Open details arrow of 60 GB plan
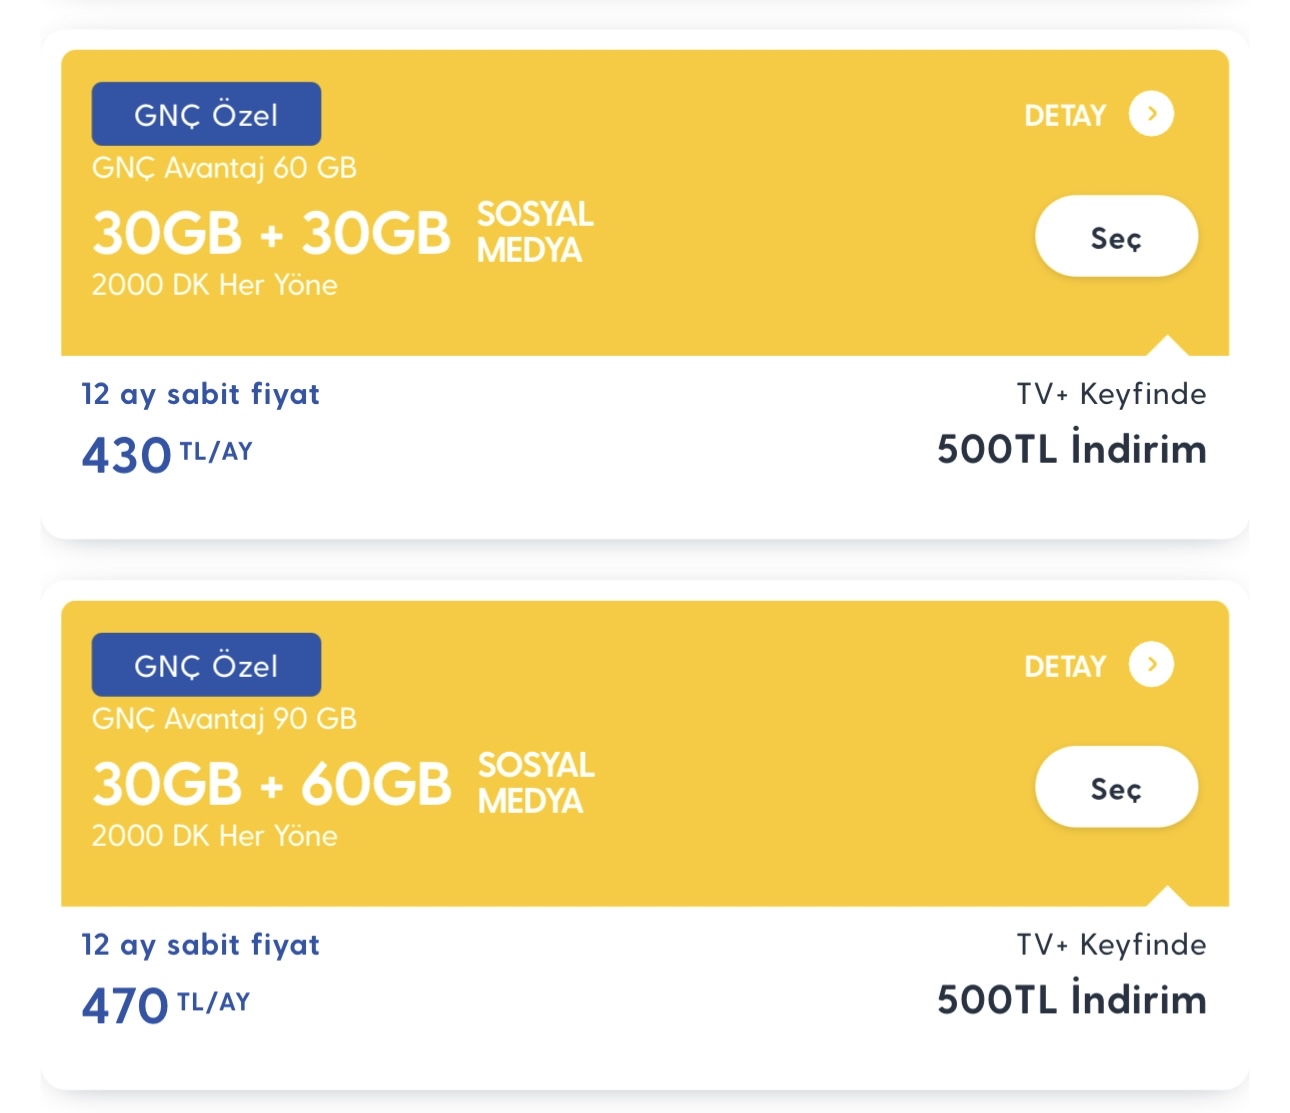 coord(1151,114)
